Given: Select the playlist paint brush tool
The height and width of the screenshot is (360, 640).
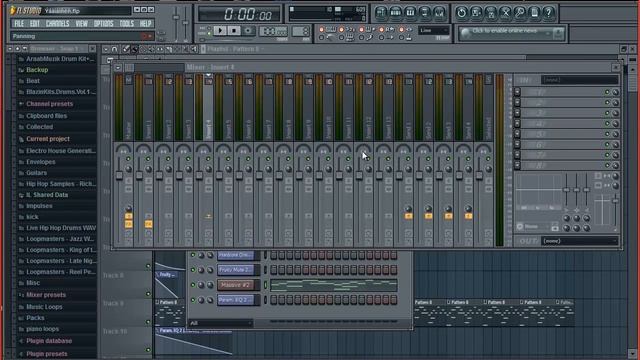Looking at the screenshot, I should point(134,49).
